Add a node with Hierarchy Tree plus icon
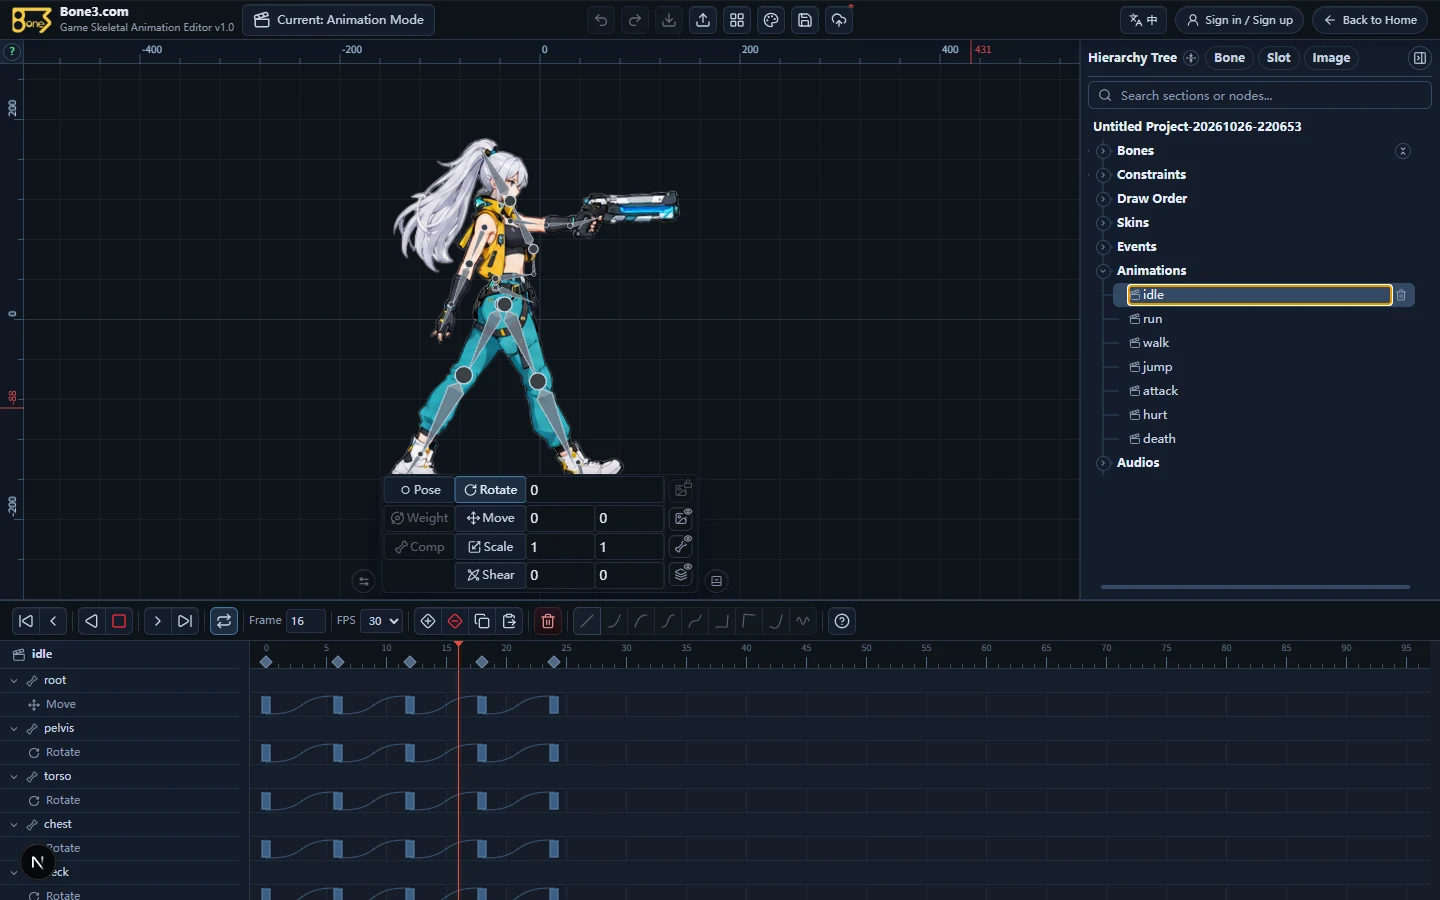Image resolution: width=1440 pixels, height=900 pixels. tap(1191, 58)
